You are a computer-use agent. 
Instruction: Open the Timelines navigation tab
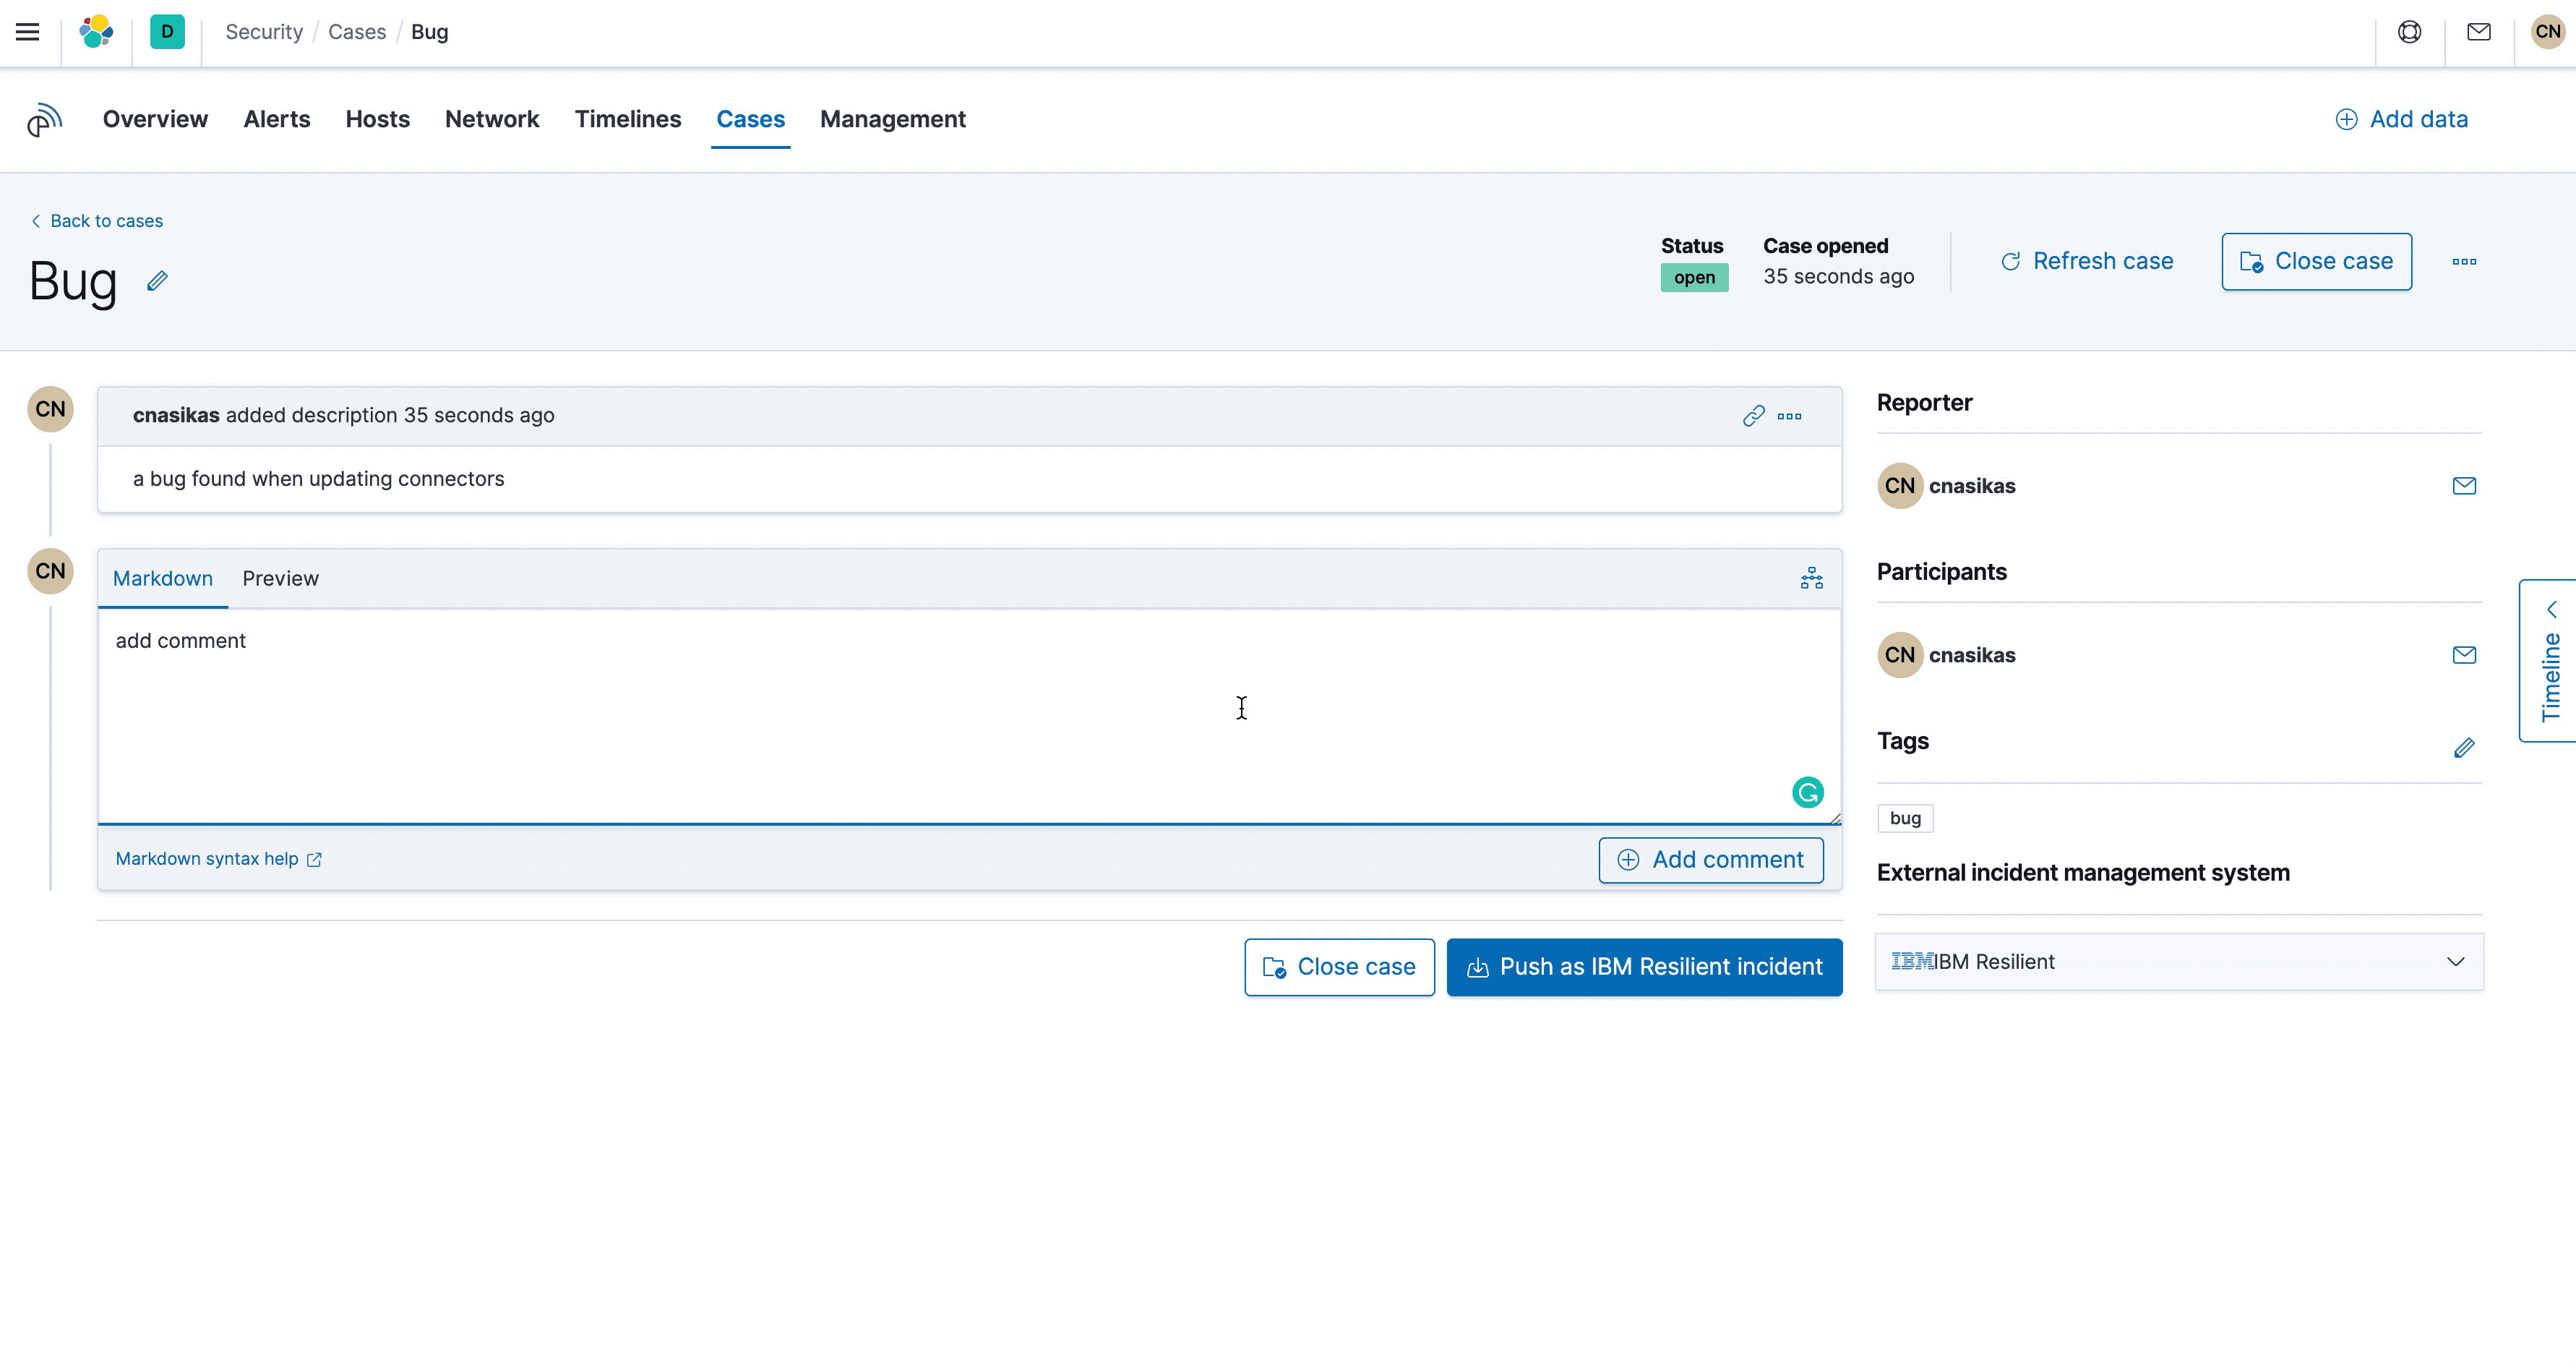(627, 119)
